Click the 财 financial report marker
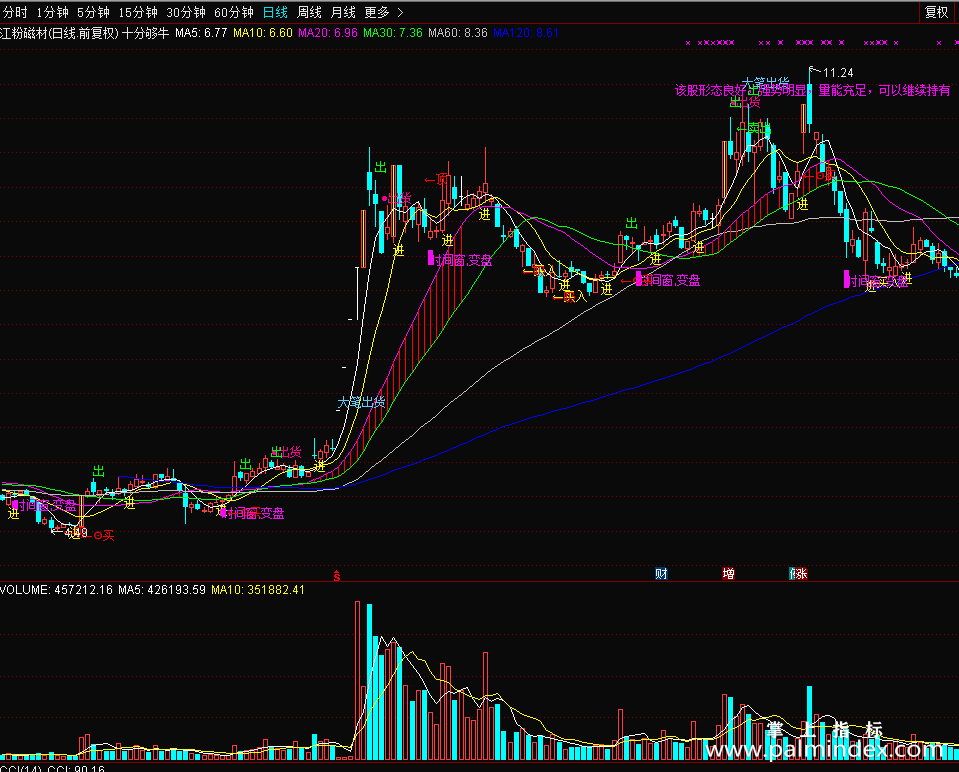The image size is (959, 772). tap(661, 574)
